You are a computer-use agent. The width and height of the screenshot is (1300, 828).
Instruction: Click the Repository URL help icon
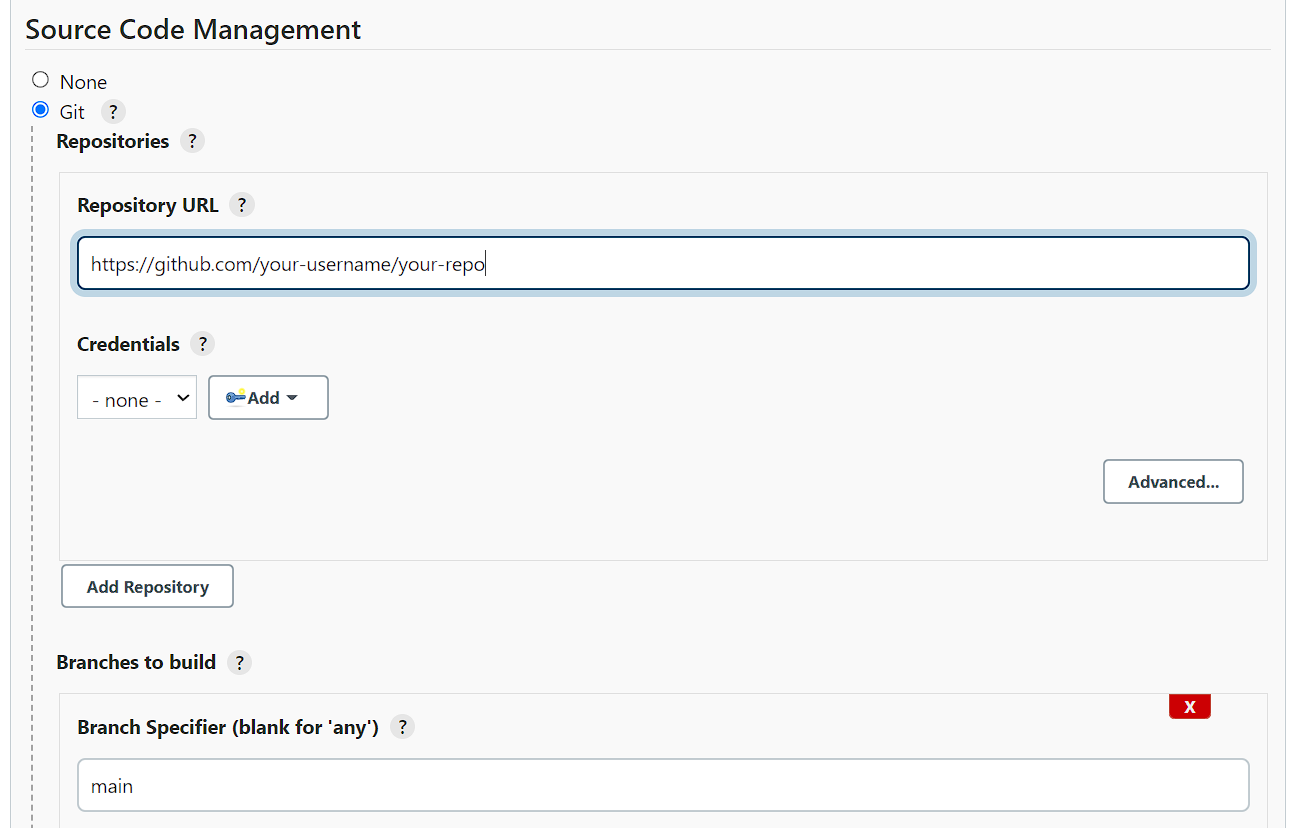(x=241, y=205)
